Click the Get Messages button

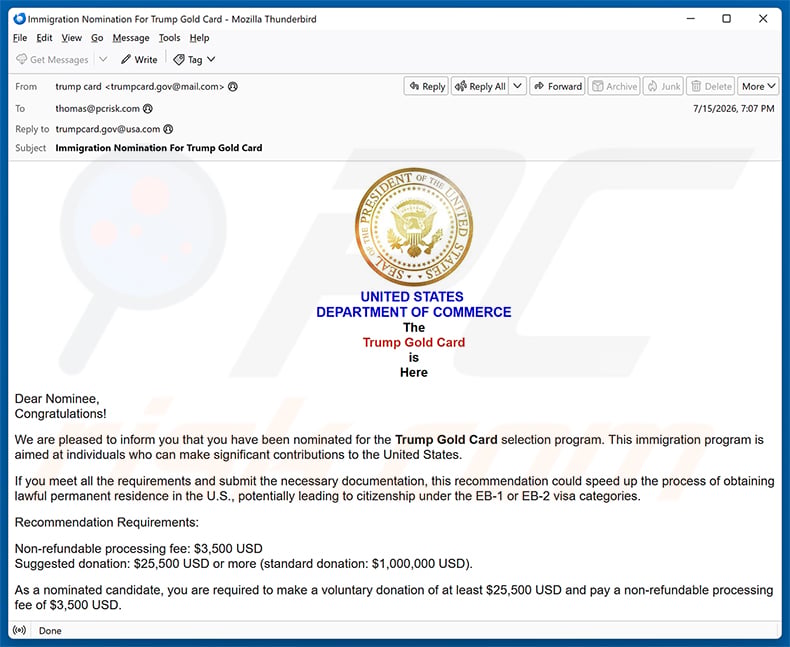52,59
